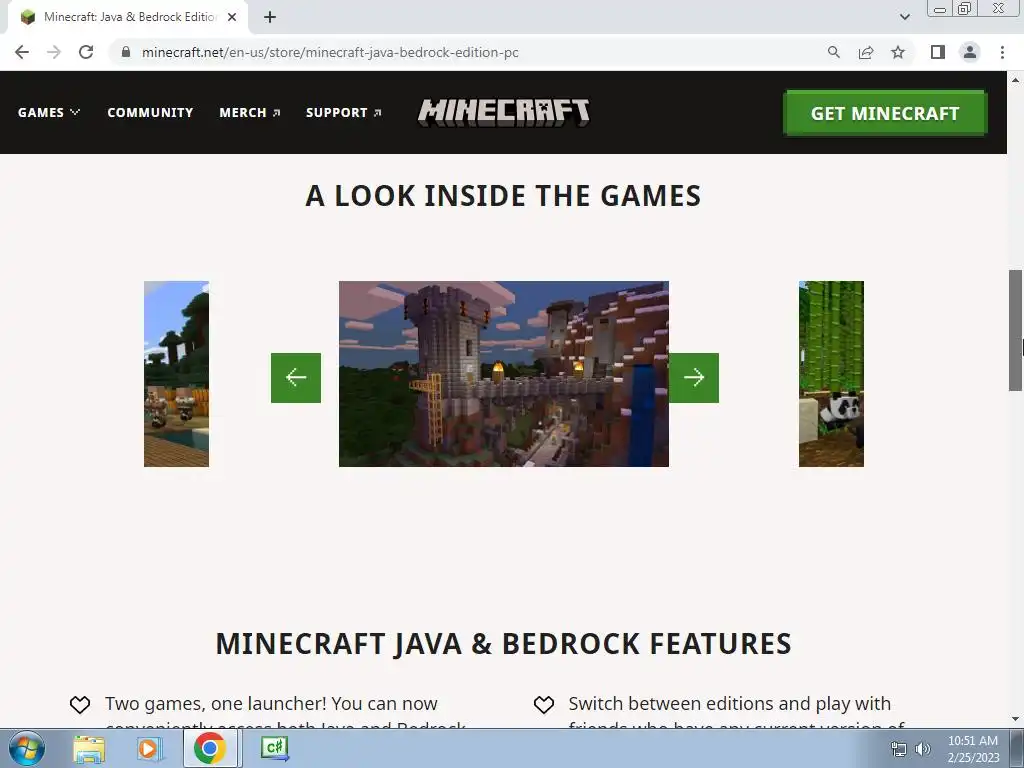Click the Minecraft logo
The height and width of the screenshot is (768, 1024).
[504, 112]
